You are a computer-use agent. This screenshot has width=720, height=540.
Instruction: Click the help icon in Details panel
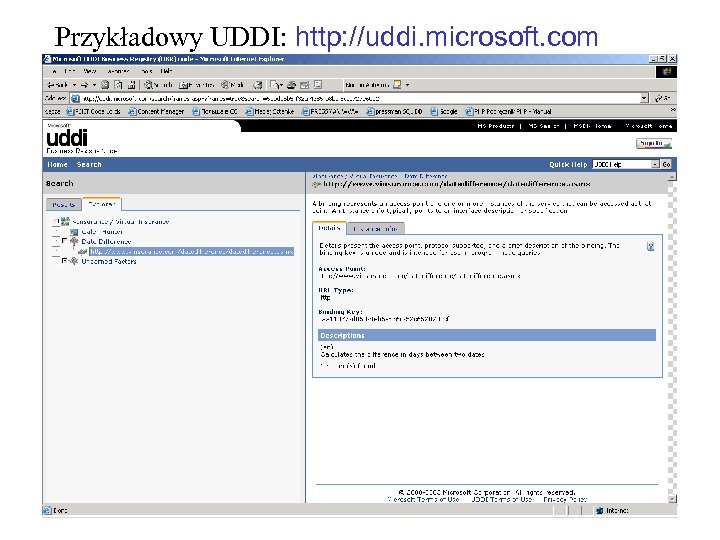(x=650, y=247)
